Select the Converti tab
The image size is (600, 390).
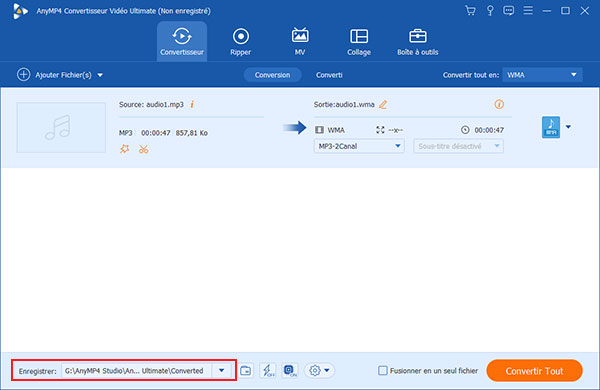329,75
